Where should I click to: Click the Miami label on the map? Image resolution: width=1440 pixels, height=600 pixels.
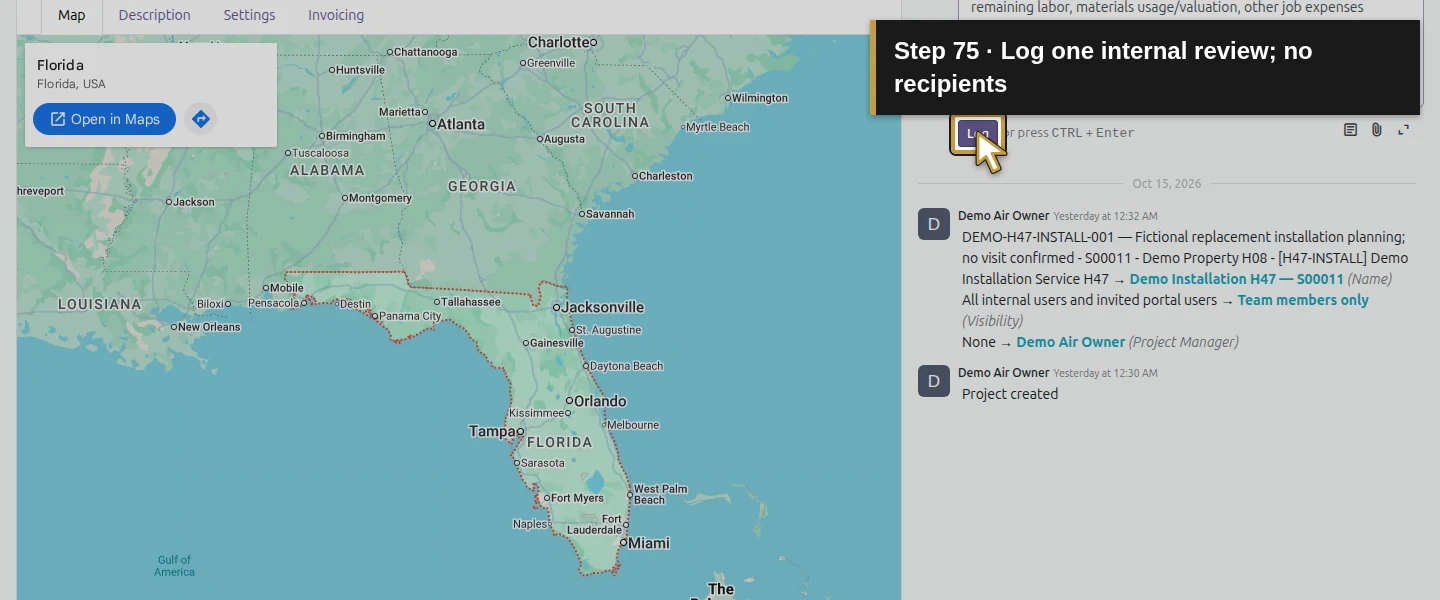tap(649, 543)
